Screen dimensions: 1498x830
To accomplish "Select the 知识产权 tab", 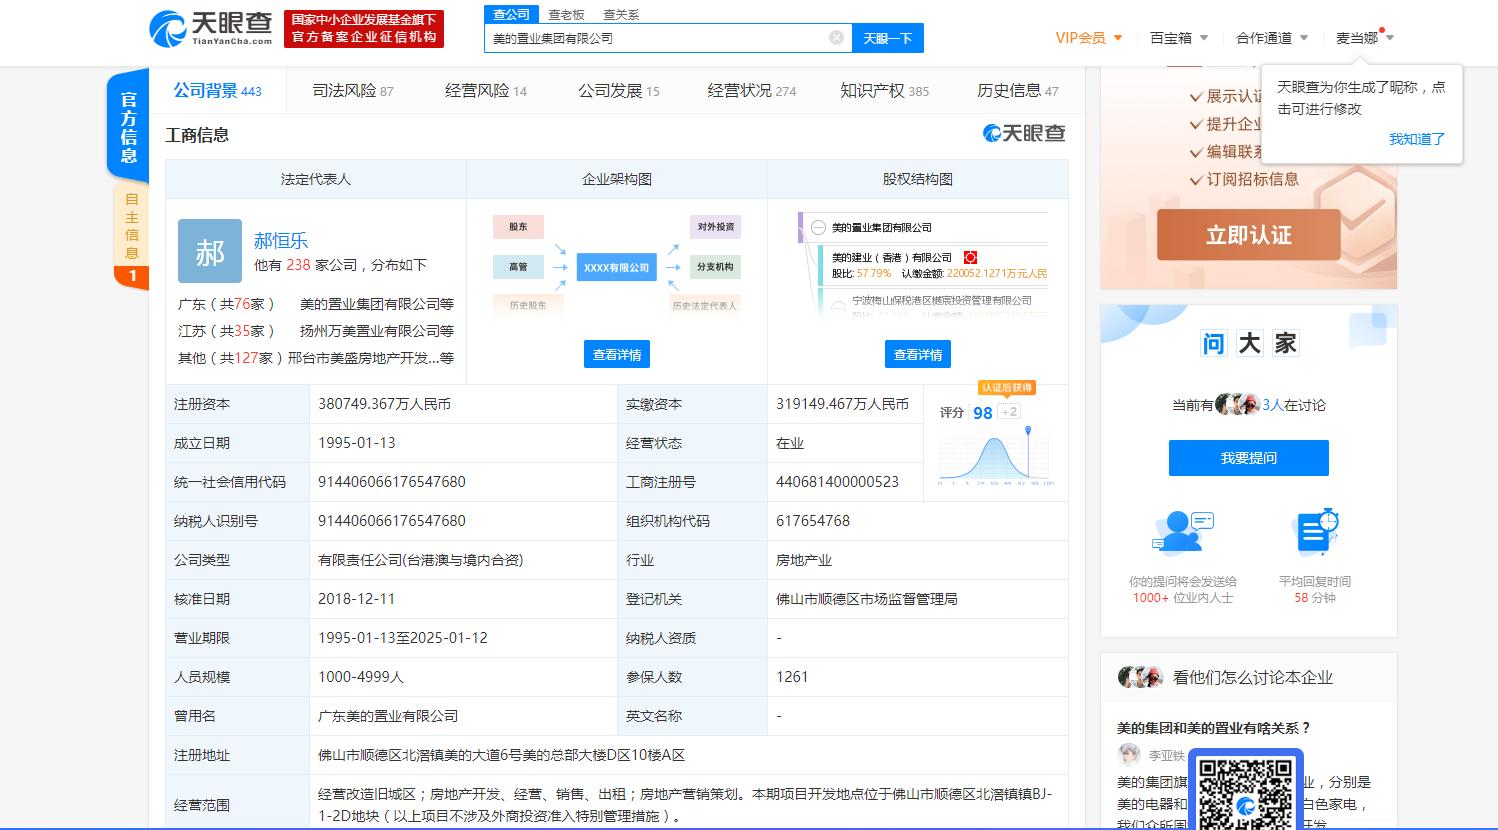I will coord(884,90).
